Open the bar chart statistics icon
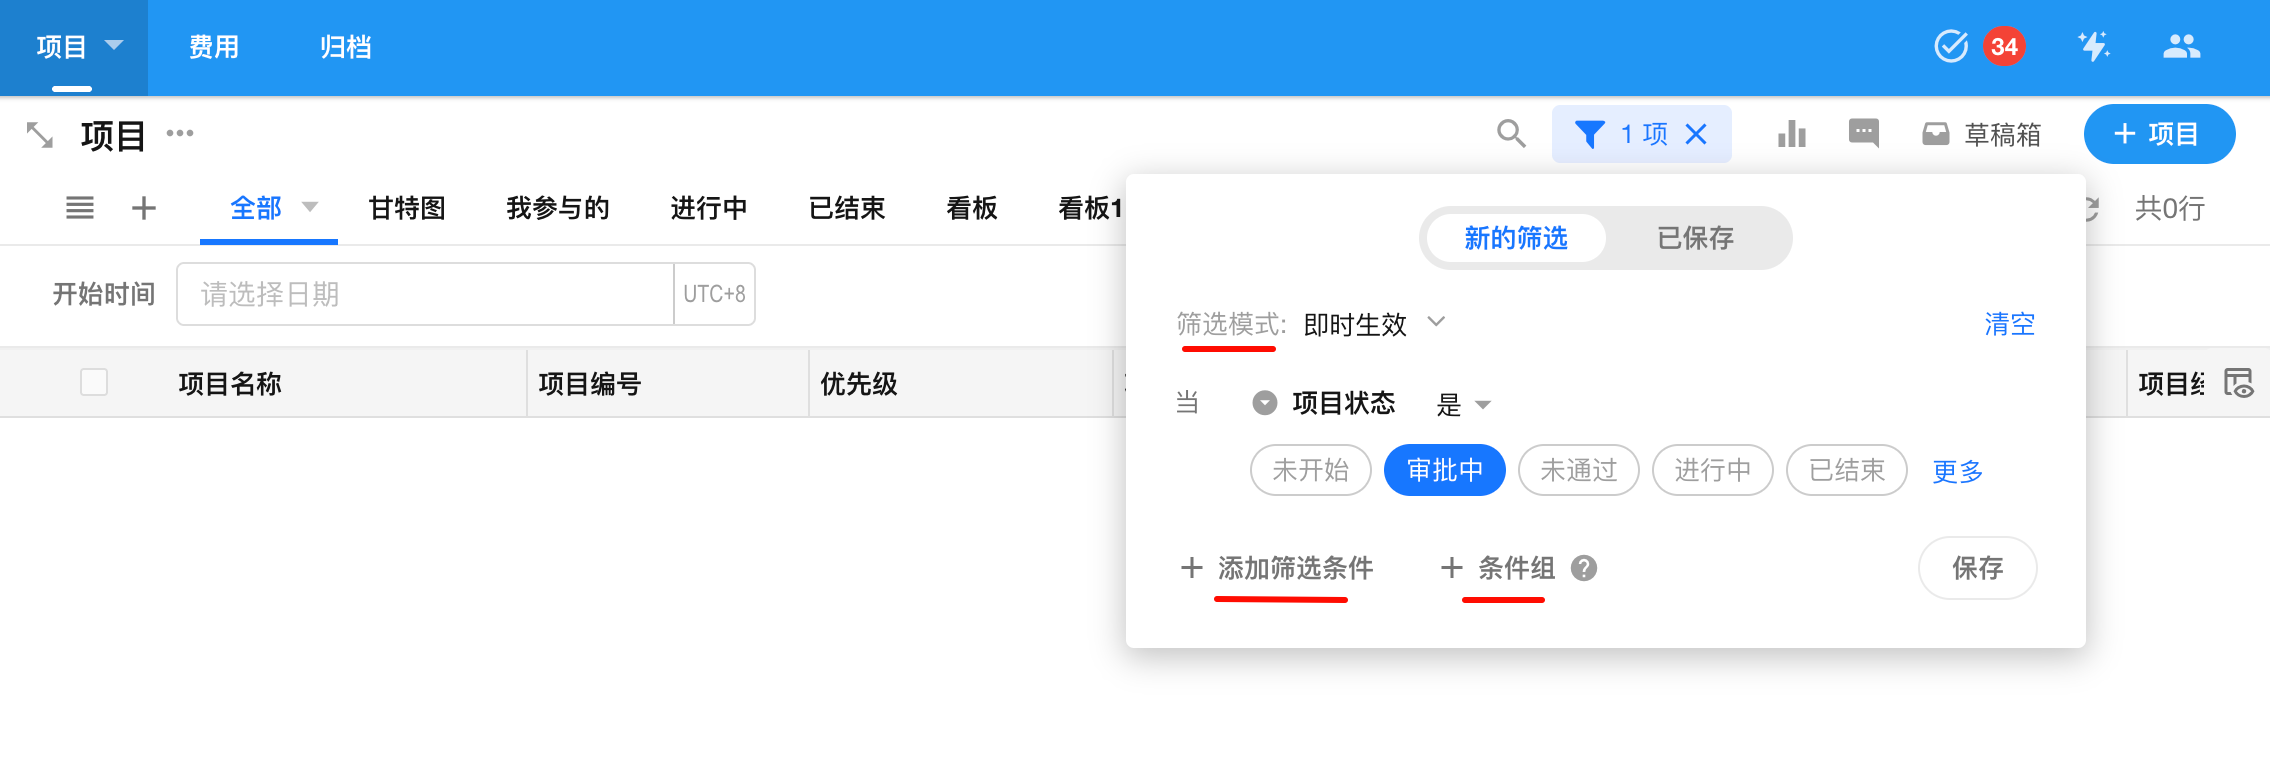The width and height of the screenshot is (2270, 768). pos(1791,134)
